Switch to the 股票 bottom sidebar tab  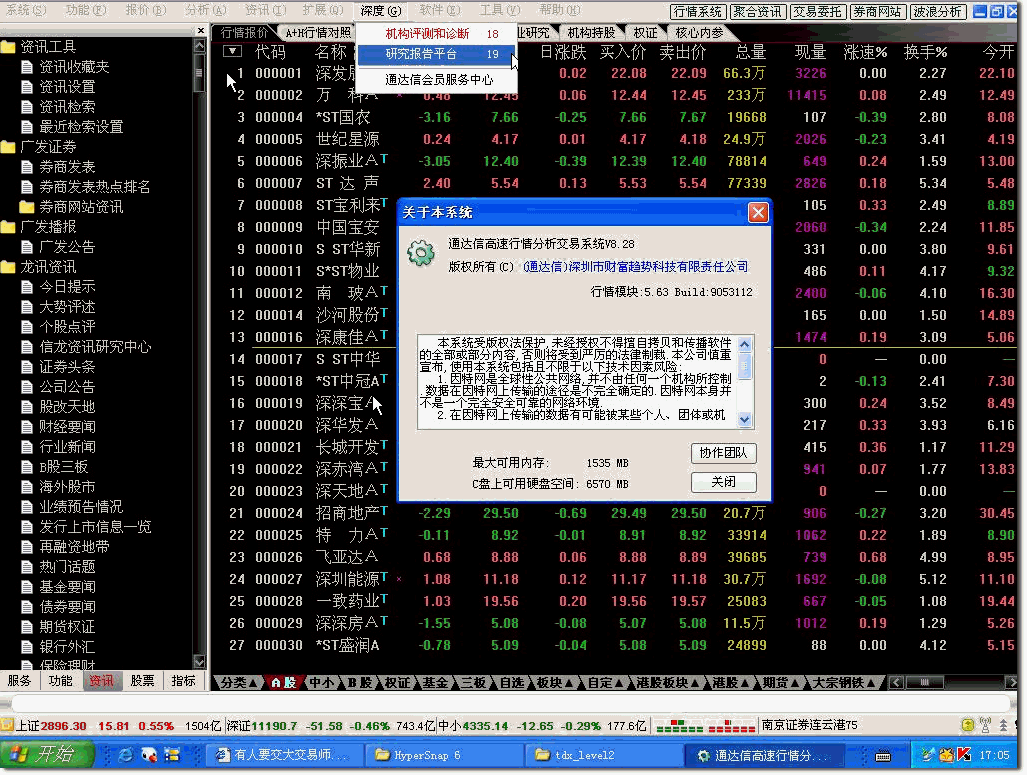(x=142, y=681)
